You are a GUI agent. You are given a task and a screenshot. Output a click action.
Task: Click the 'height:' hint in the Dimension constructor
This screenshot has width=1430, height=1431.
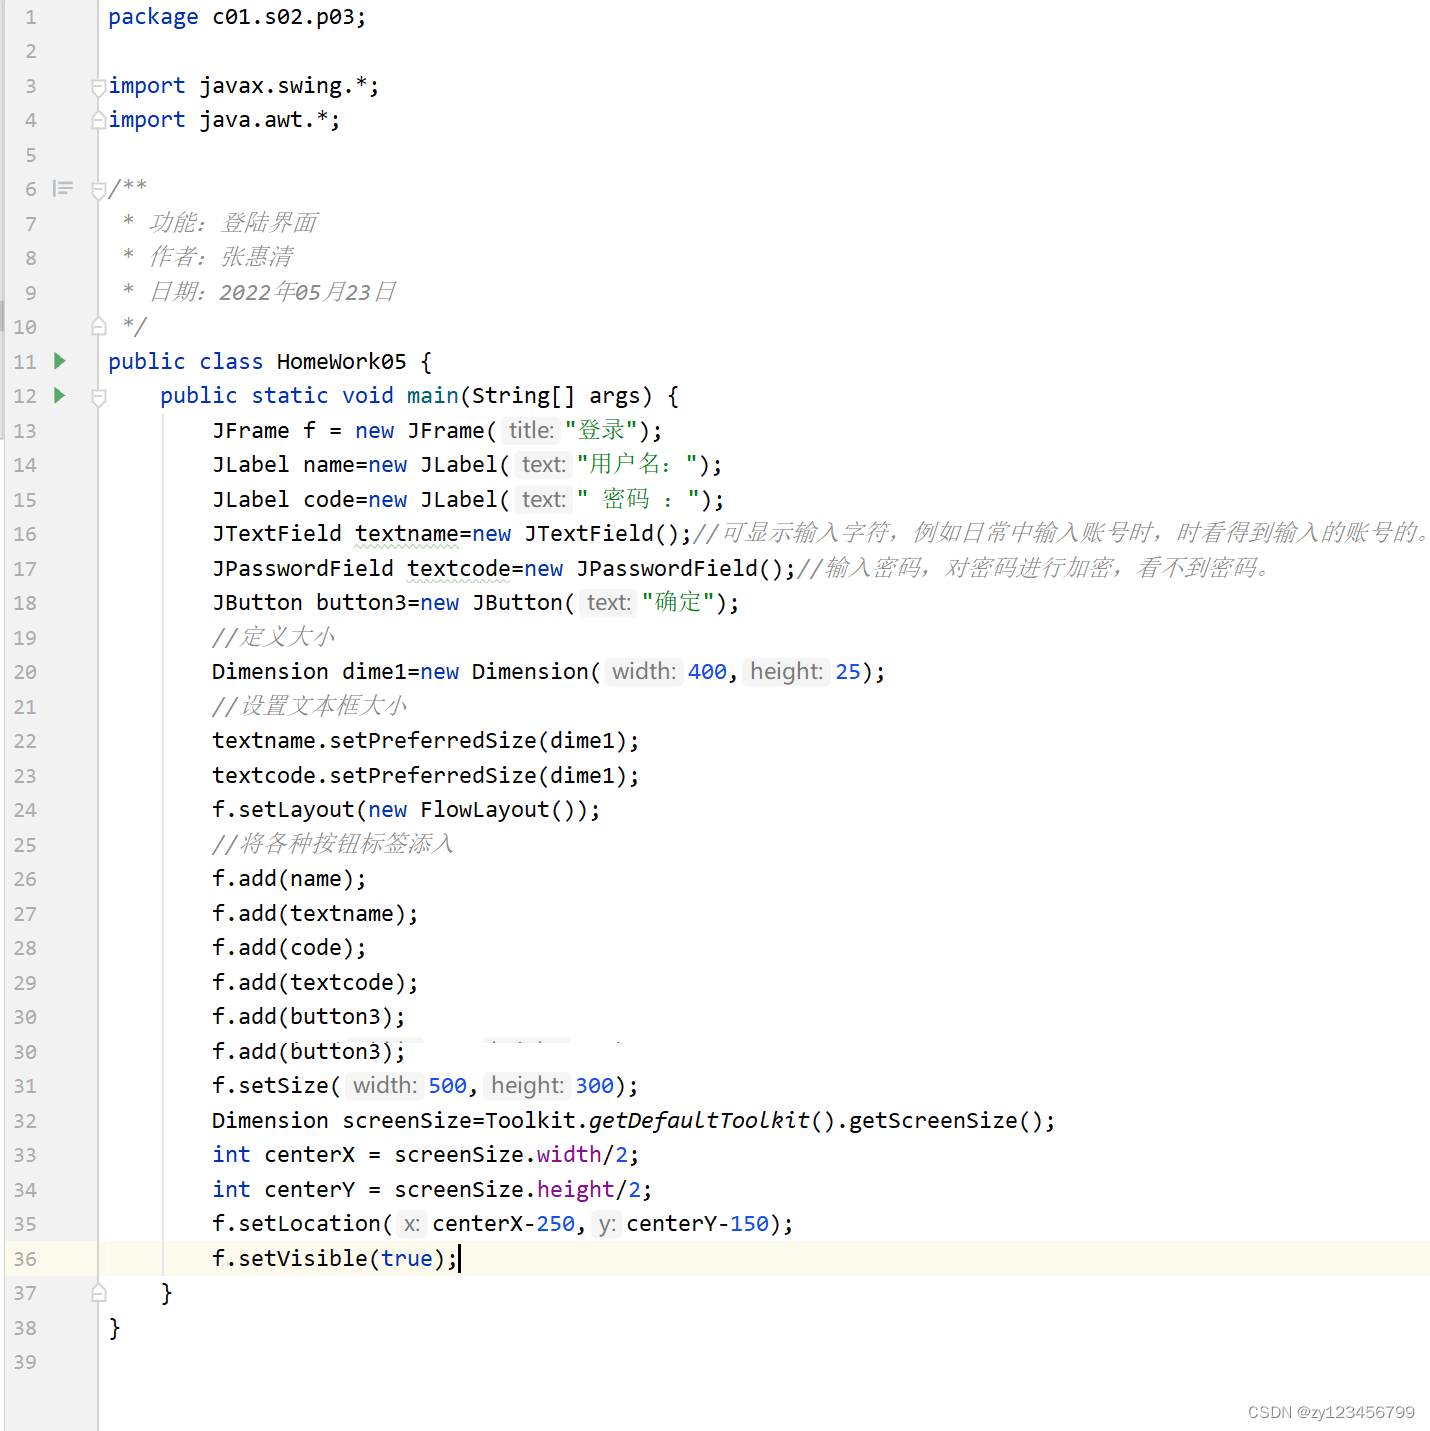point(787,672)
